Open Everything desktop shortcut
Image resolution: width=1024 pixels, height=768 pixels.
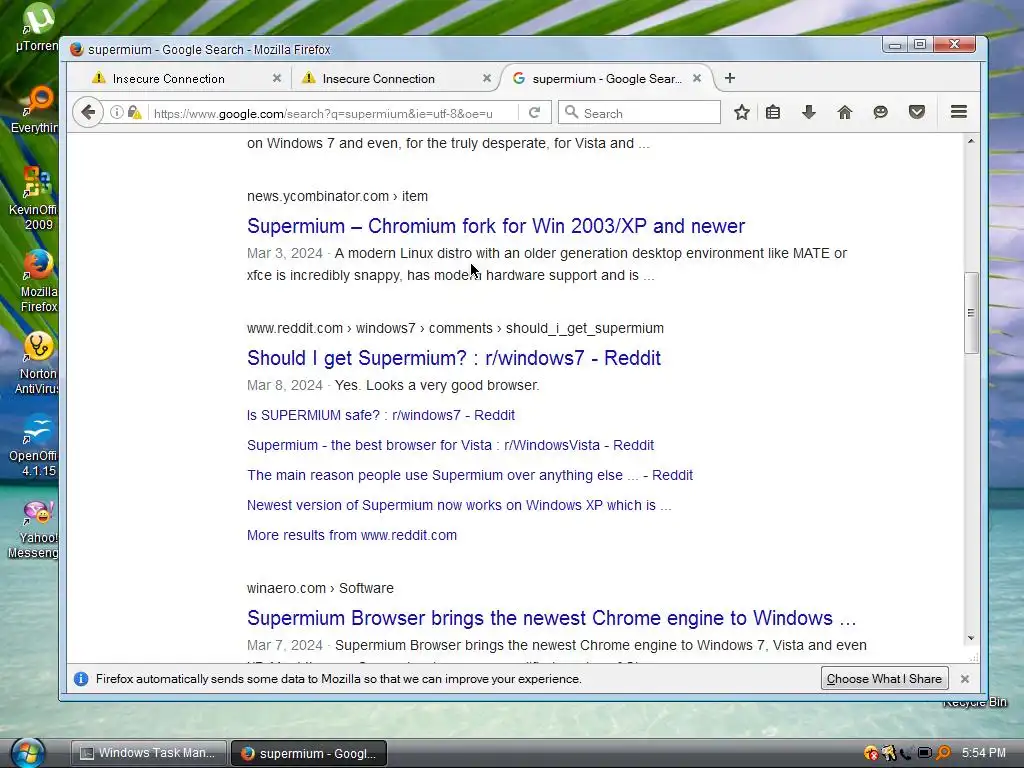pyautogui.click(x=35, y=110)
